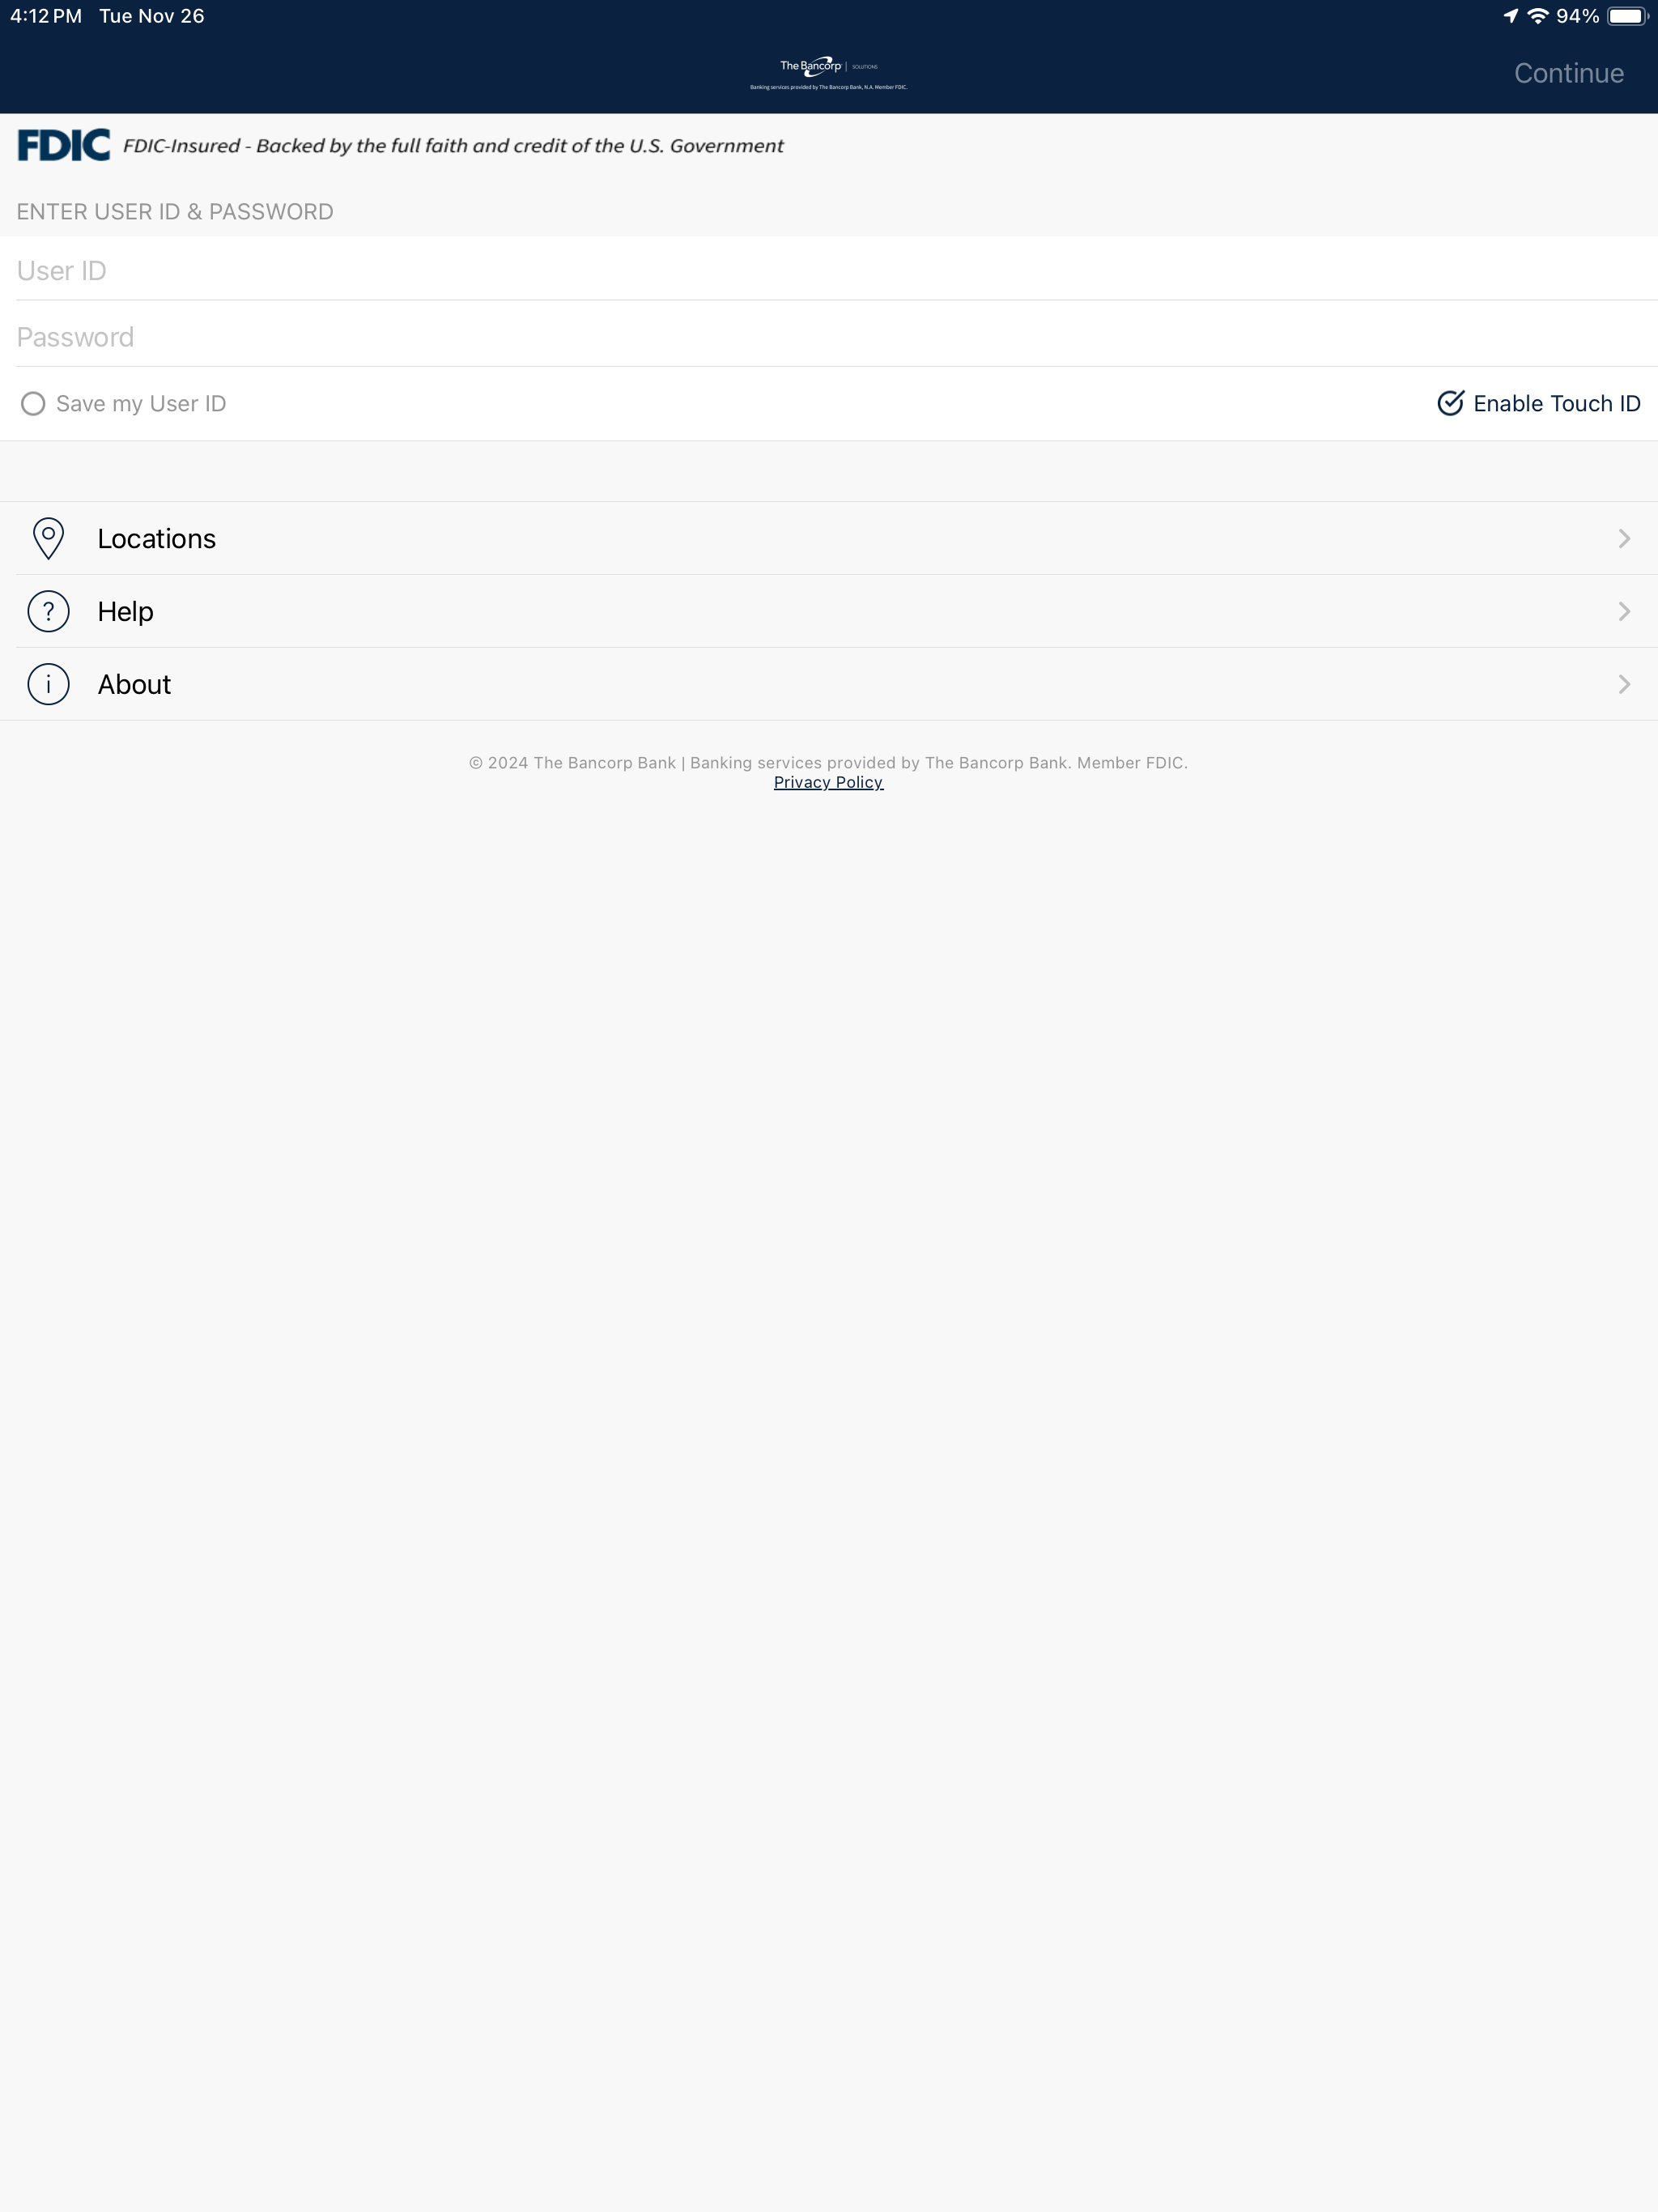The image size is (1658, 2212).
Task: Tap the ENTER USER ID & PASSWORD heading
Action: [175, 212]
